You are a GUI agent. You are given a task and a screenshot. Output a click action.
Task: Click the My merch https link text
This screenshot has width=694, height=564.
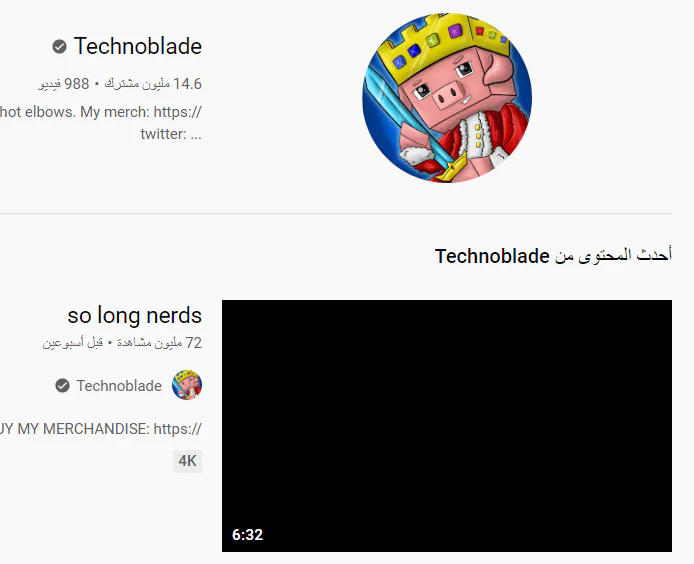tap(141, 112)
